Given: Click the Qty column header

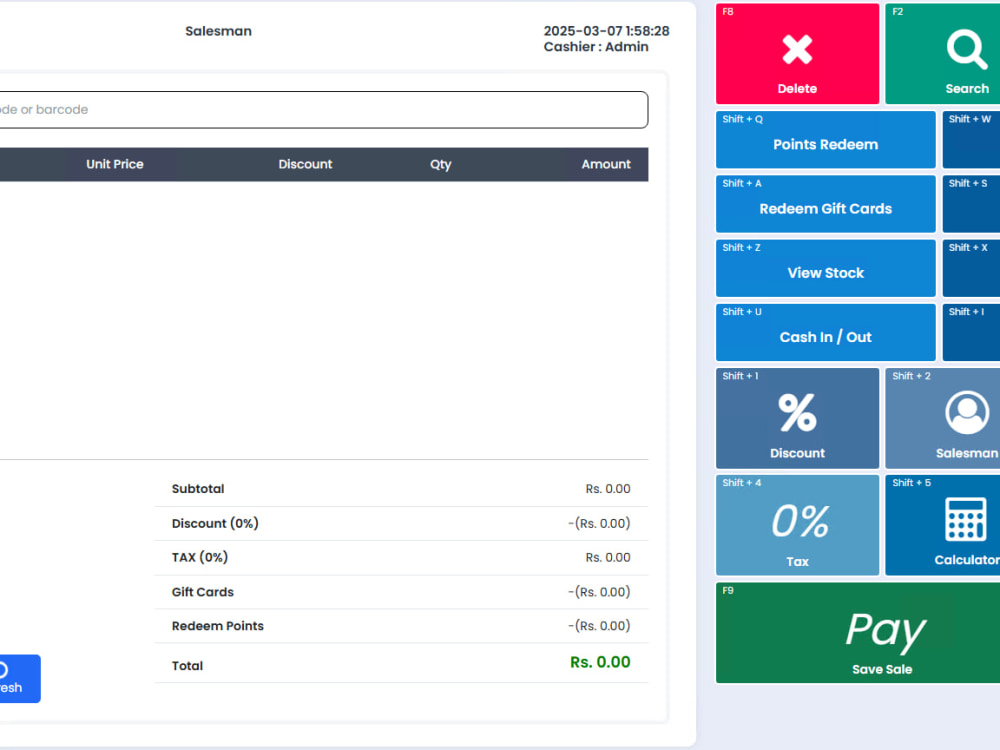Looking at the screenshot, I should coord(441,165).
